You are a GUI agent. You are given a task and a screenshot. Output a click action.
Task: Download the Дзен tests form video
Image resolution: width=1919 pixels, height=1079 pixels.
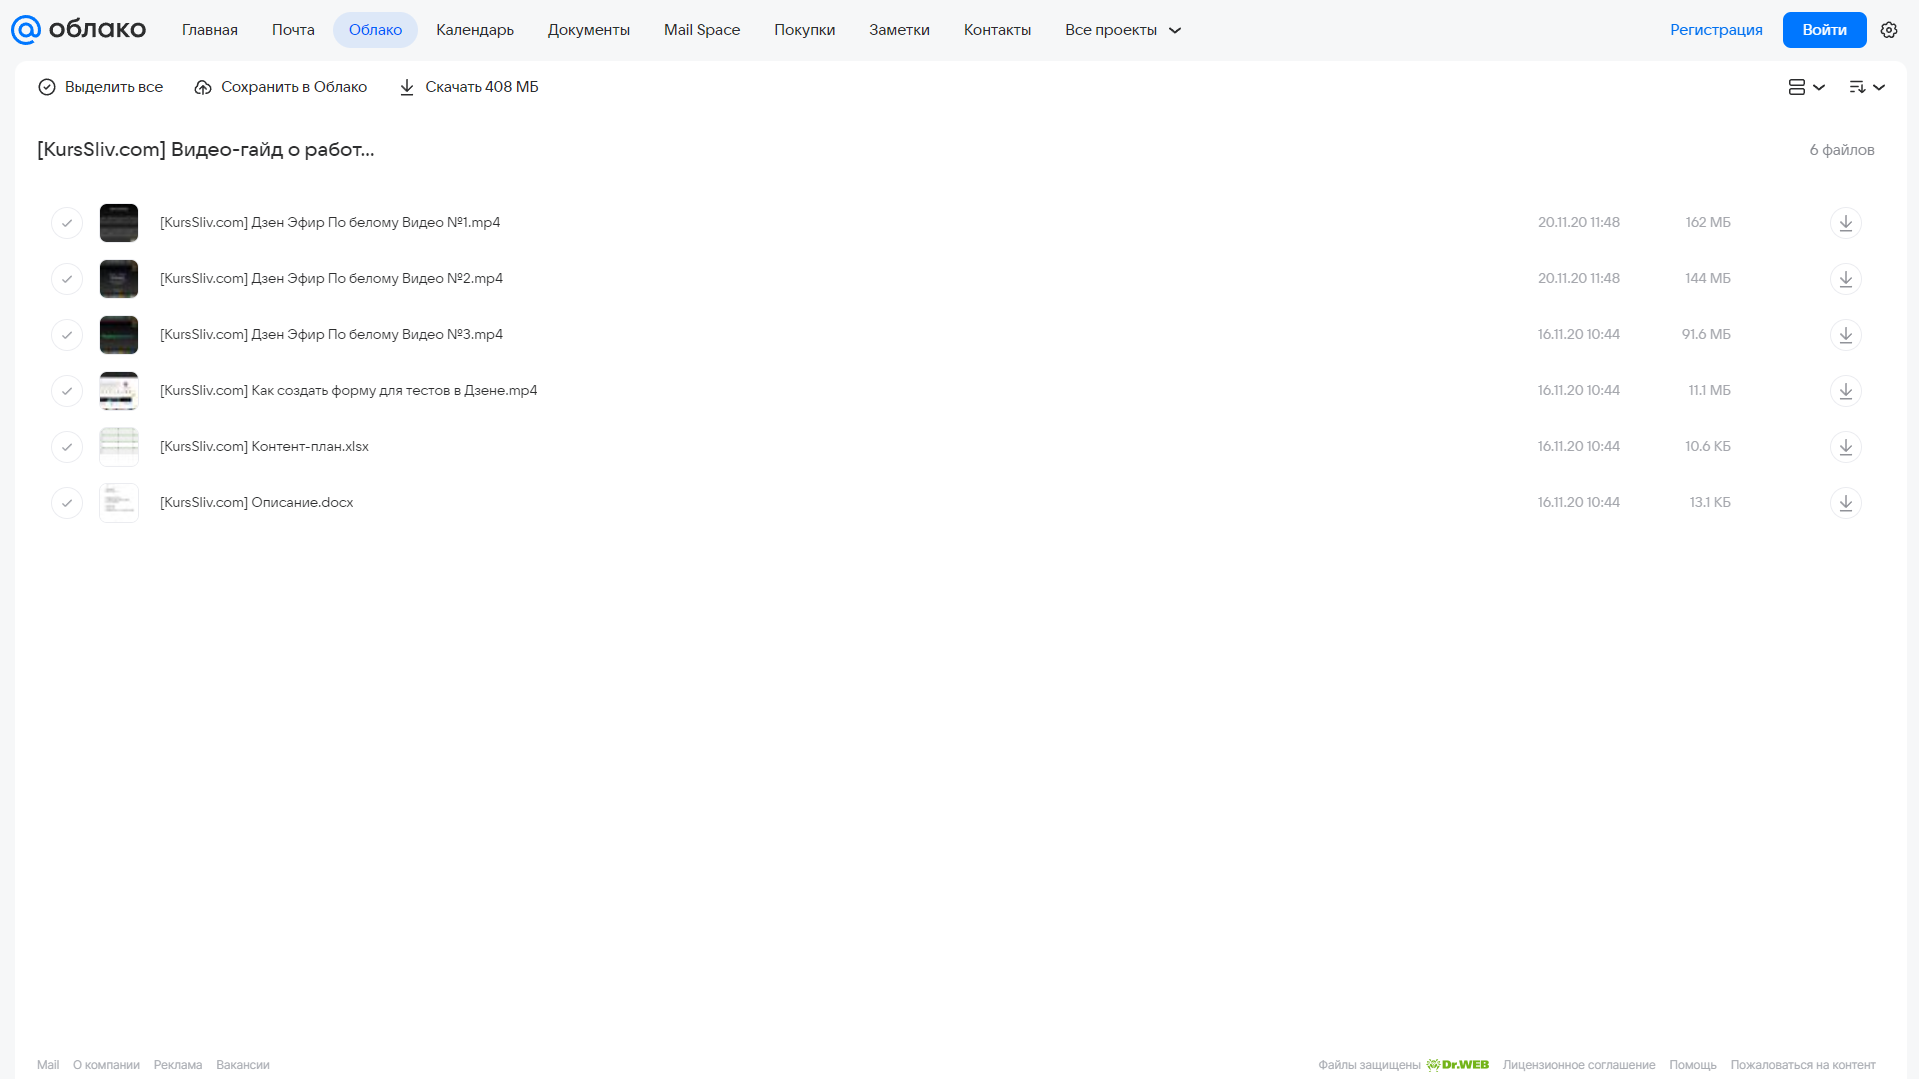click(x=1845, y=391)
